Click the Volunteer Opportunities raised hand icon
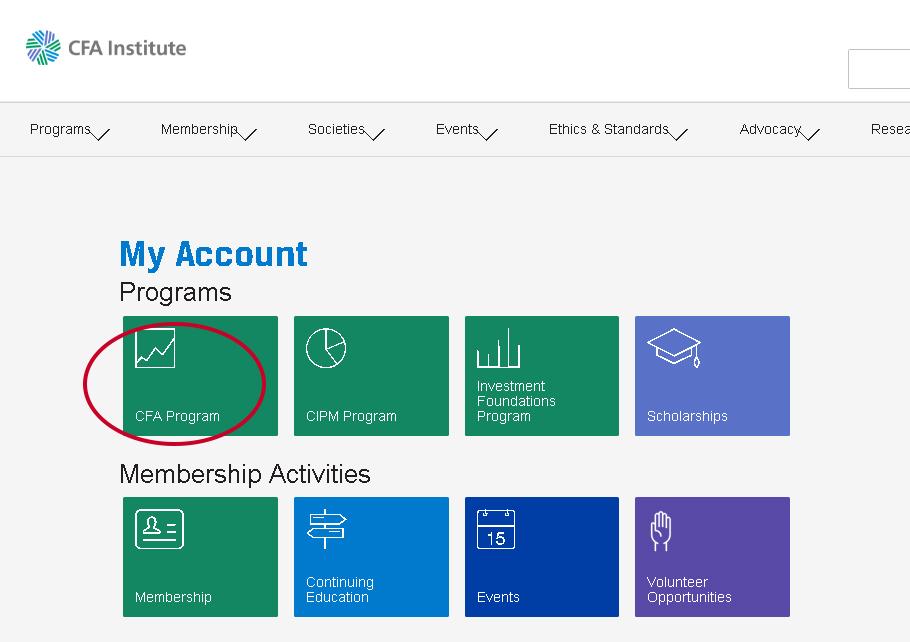 [x=660, y=531]
